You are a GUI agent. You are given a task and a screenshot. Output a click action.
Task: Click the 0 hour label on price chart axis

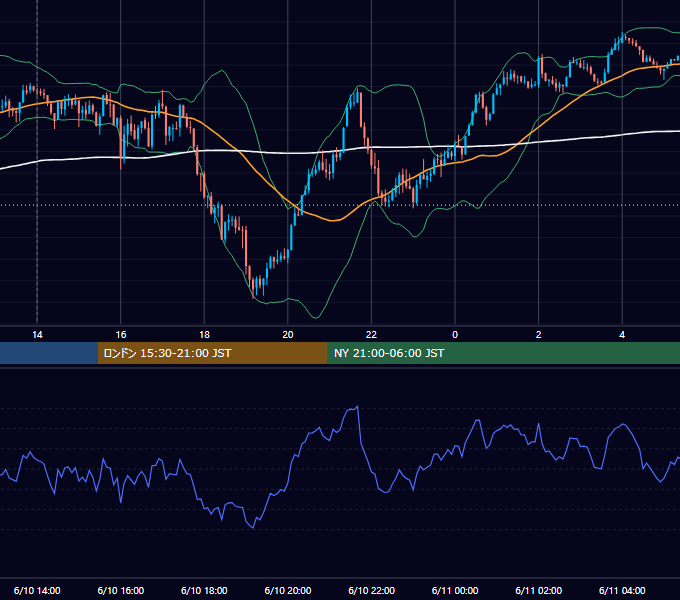[455, 335]
